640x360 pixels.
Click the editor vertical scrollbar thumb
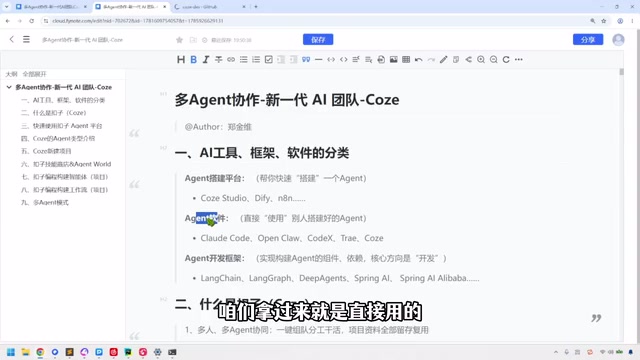tap(622, 72)
